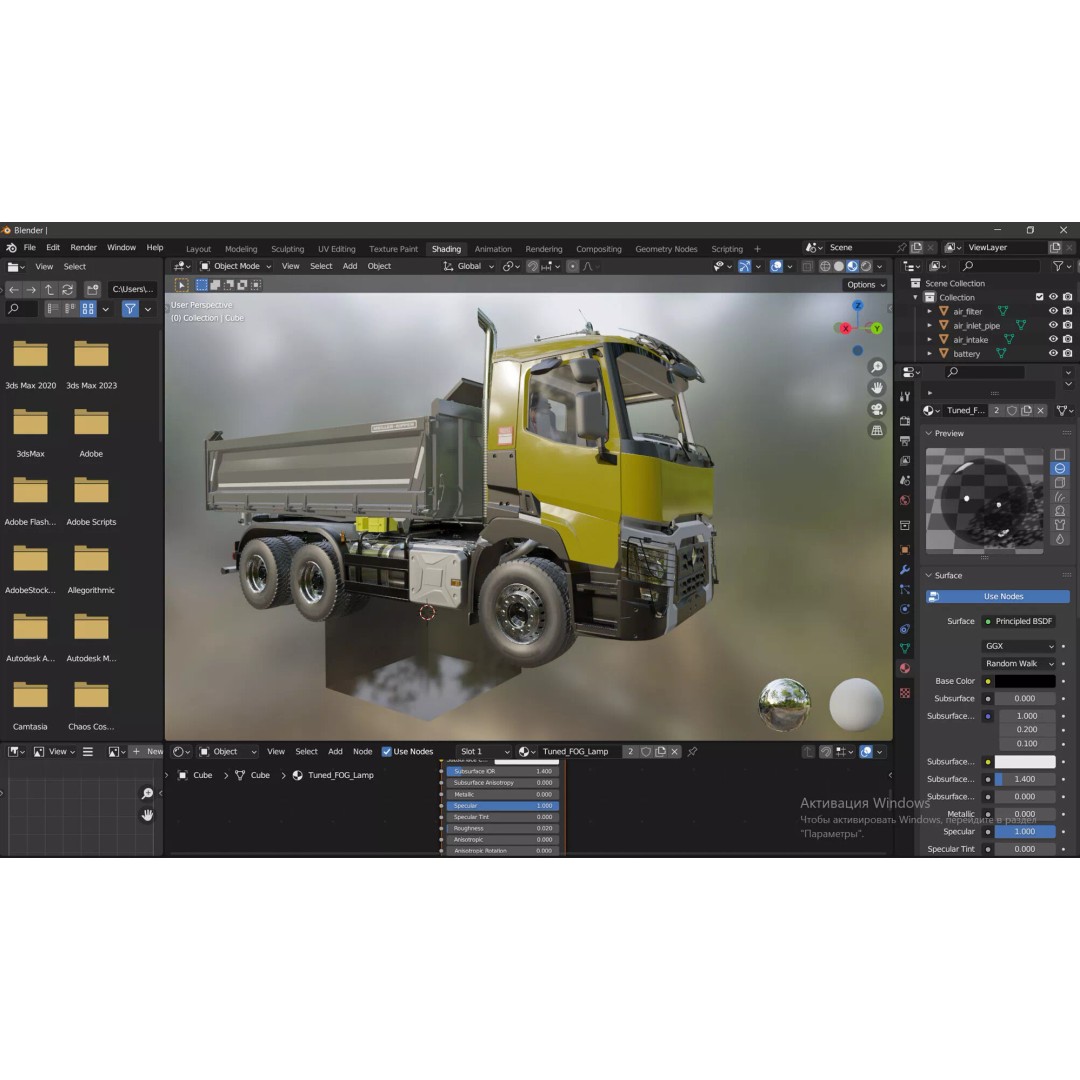
Task: Toggle Collection exclude checkbox in outliner
Action: click(1039, 297)
